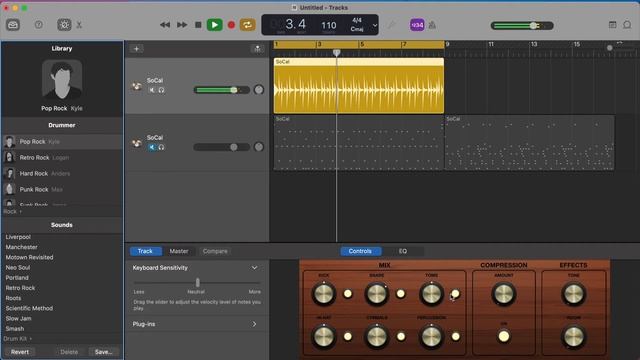Open the LCD display mode dropdown arrow
This screenshot has height=360, width=640.
tap(375, 25)
